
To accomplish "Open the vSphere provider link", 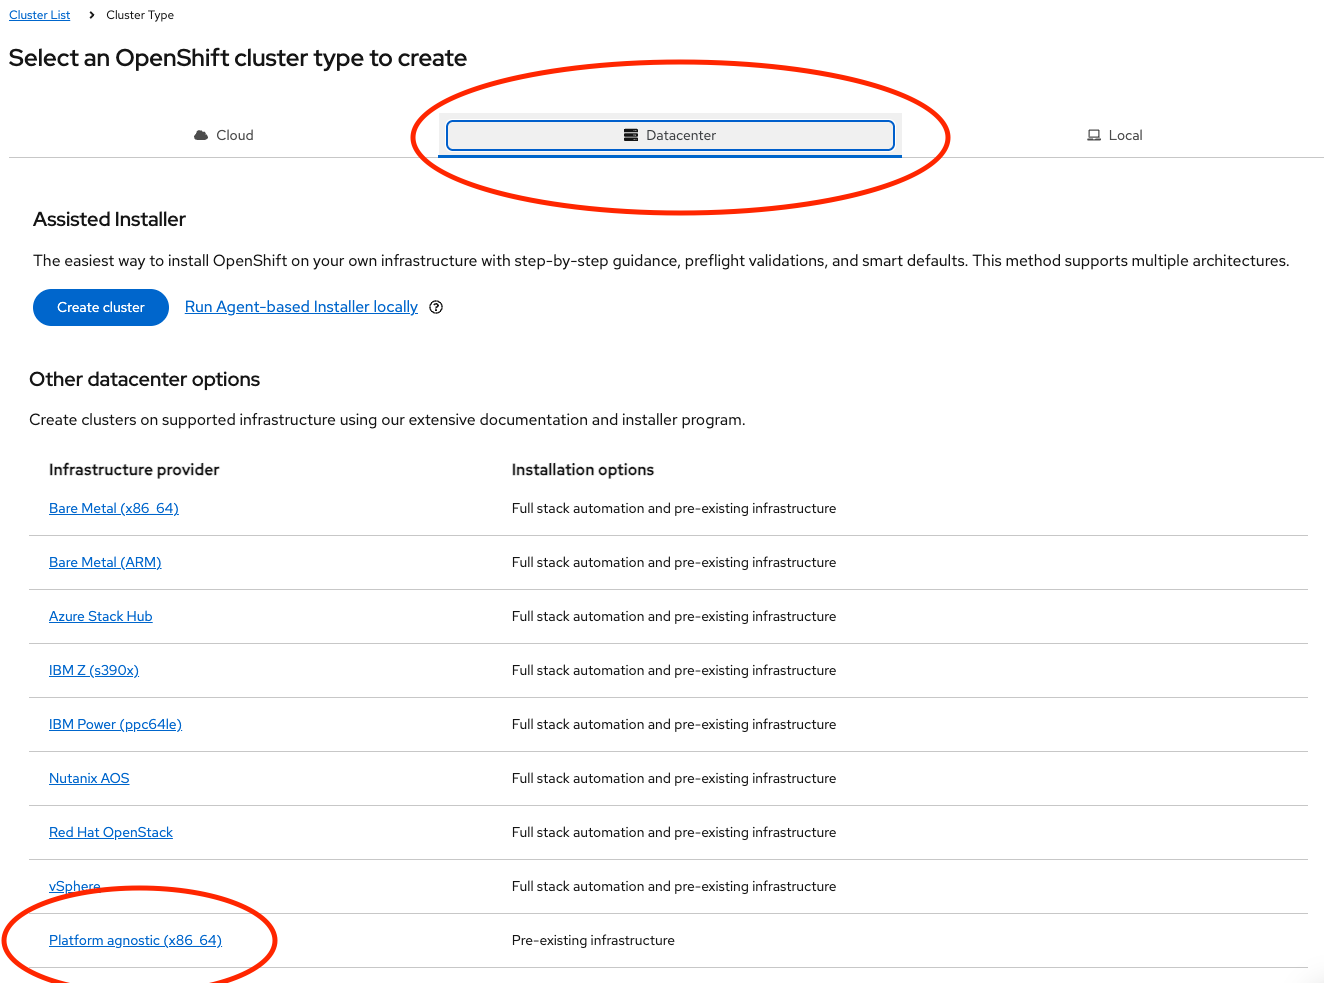I will [75, 886].
